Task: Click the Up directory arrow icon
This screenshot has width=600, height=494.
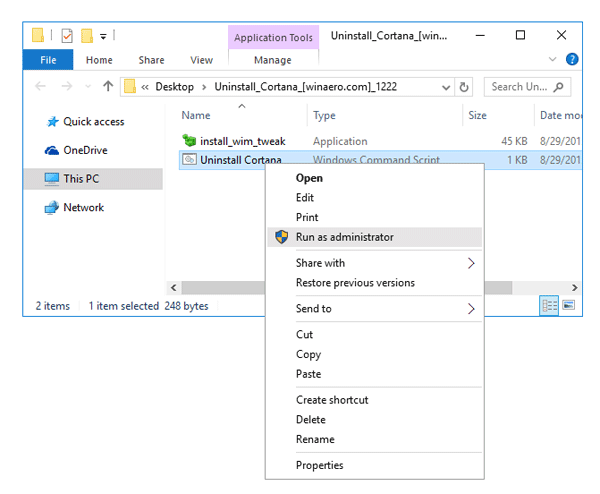Action: [x=108, y=87]
